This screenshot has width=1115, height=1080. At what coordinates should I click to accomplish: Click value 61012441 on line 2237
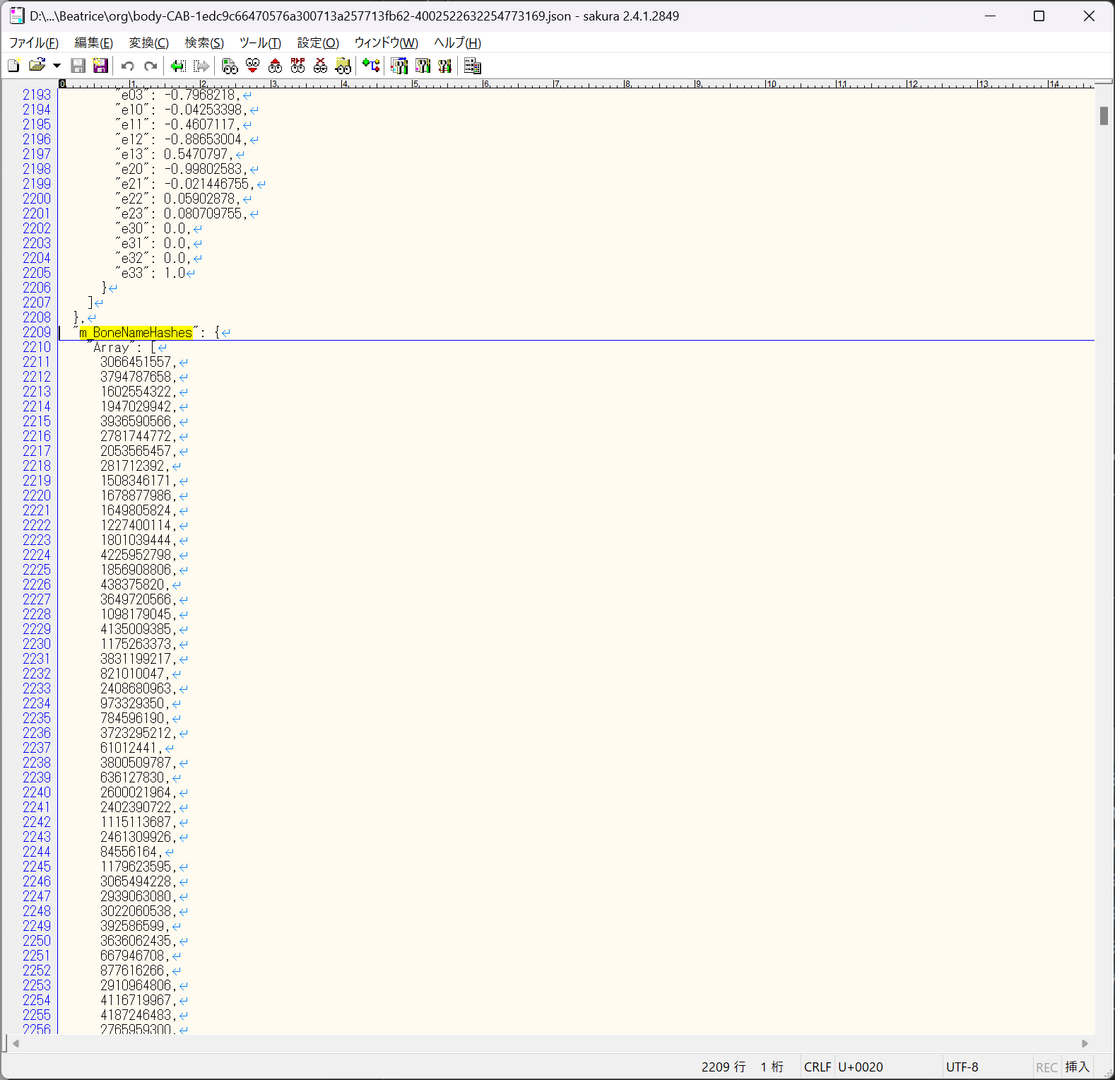click(x=129, y=748)
